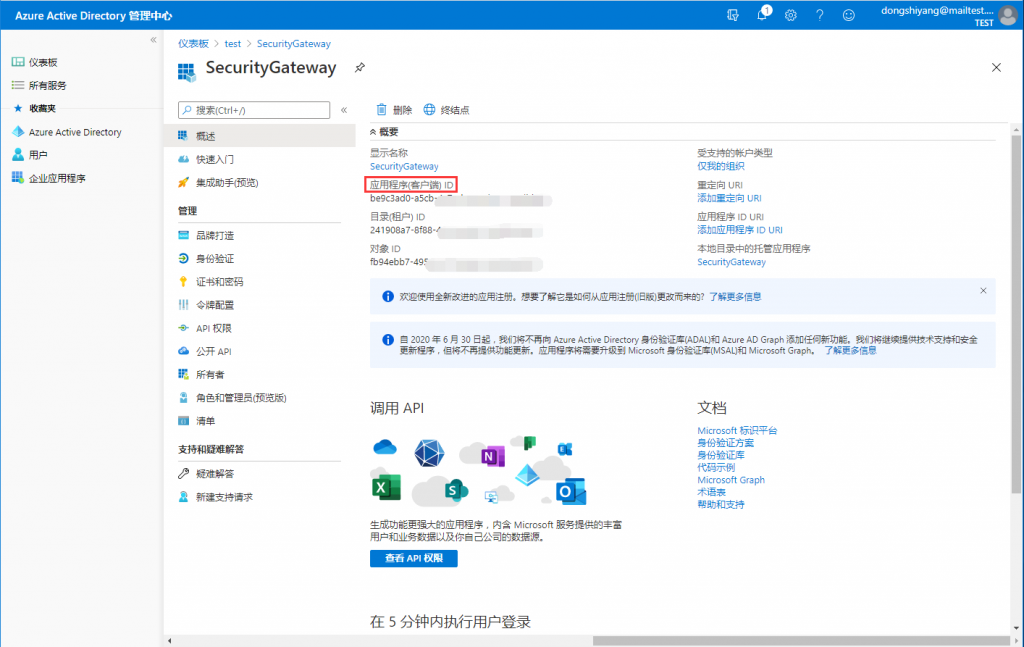Click the Outlook icon in 调用 API graphic
Image resolution: width=1024 pixels, height=647 pixels.
tap(571, 491)
